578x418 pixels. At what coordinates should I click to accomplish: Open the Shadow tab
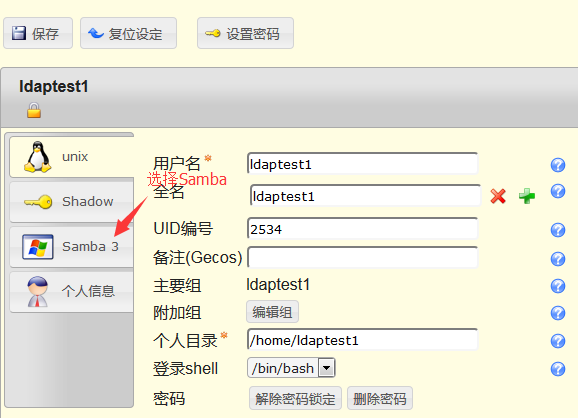tap(72, 202)
